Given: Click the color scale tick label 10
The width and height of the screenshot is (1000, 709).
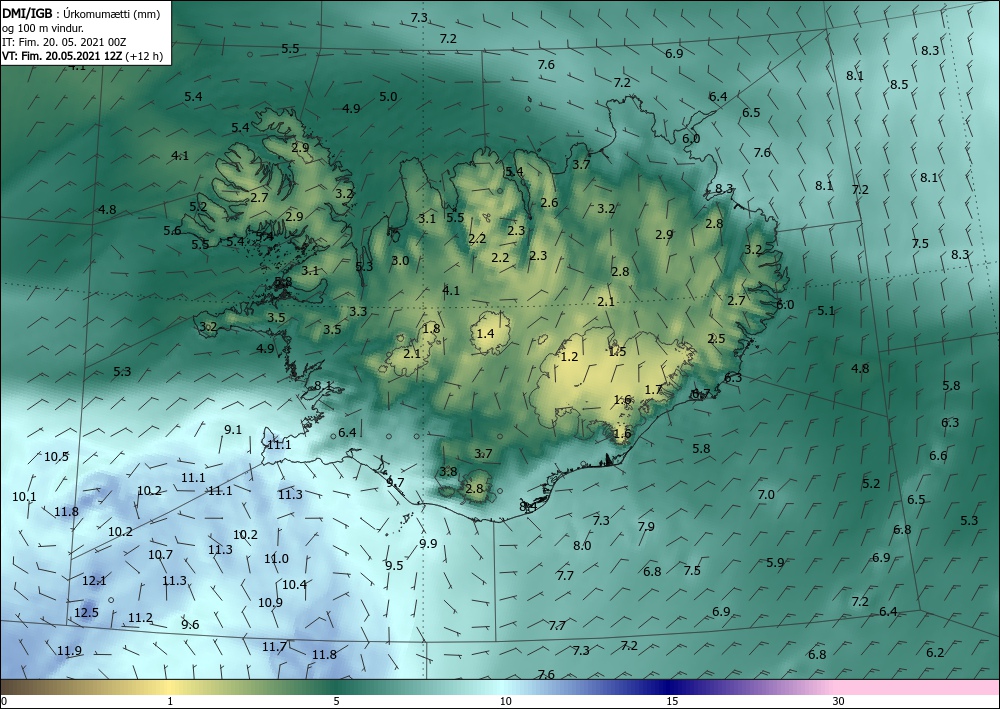Looking at the screenshot, I should [506, 701].
